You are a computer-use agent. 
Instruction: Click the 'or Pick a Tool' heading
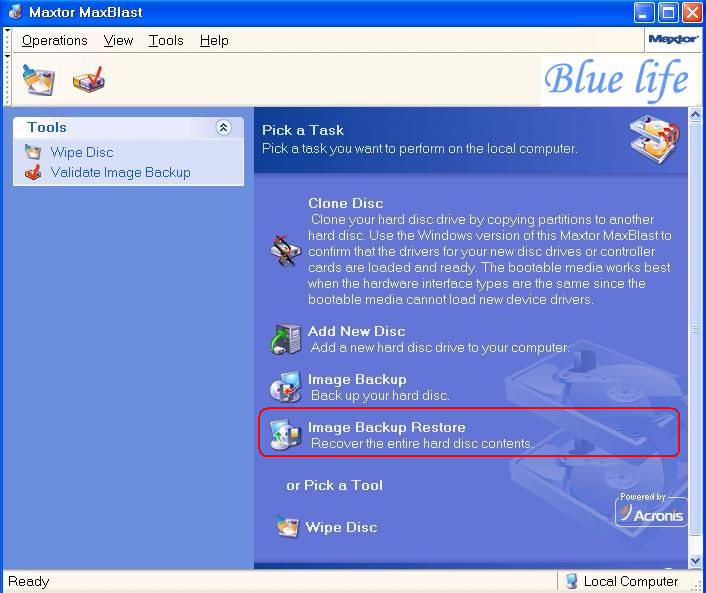click(x=335, y=485)
